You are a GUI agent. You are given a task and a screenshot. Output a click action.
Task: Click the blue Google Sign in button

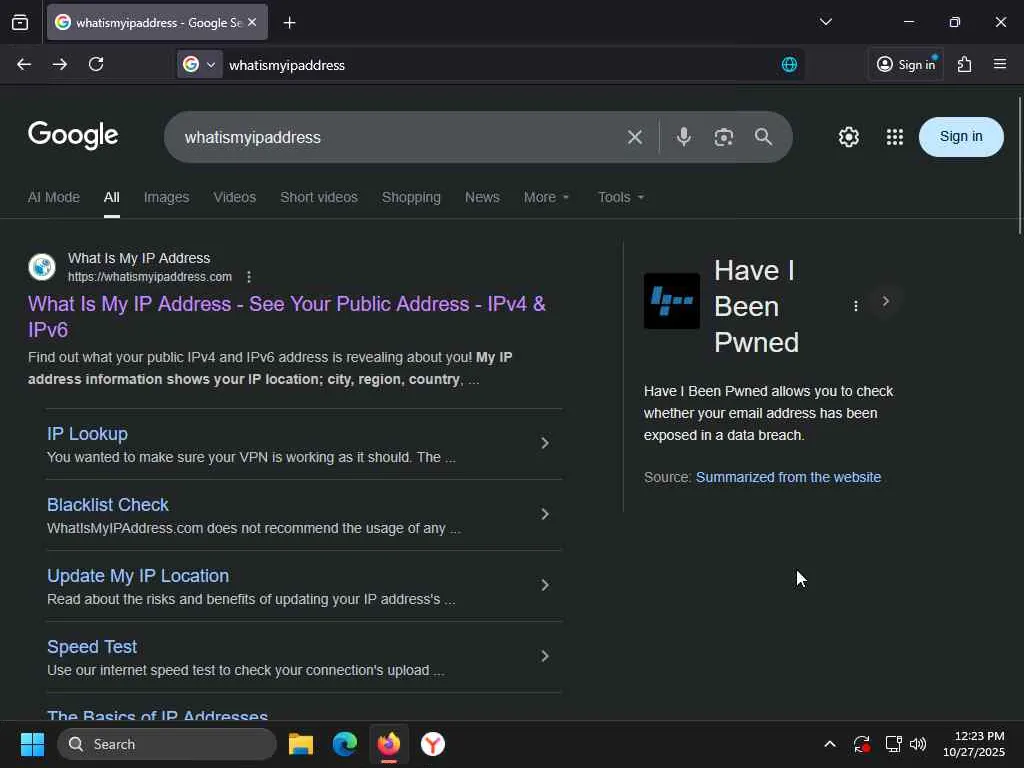(x=961, y=136)
